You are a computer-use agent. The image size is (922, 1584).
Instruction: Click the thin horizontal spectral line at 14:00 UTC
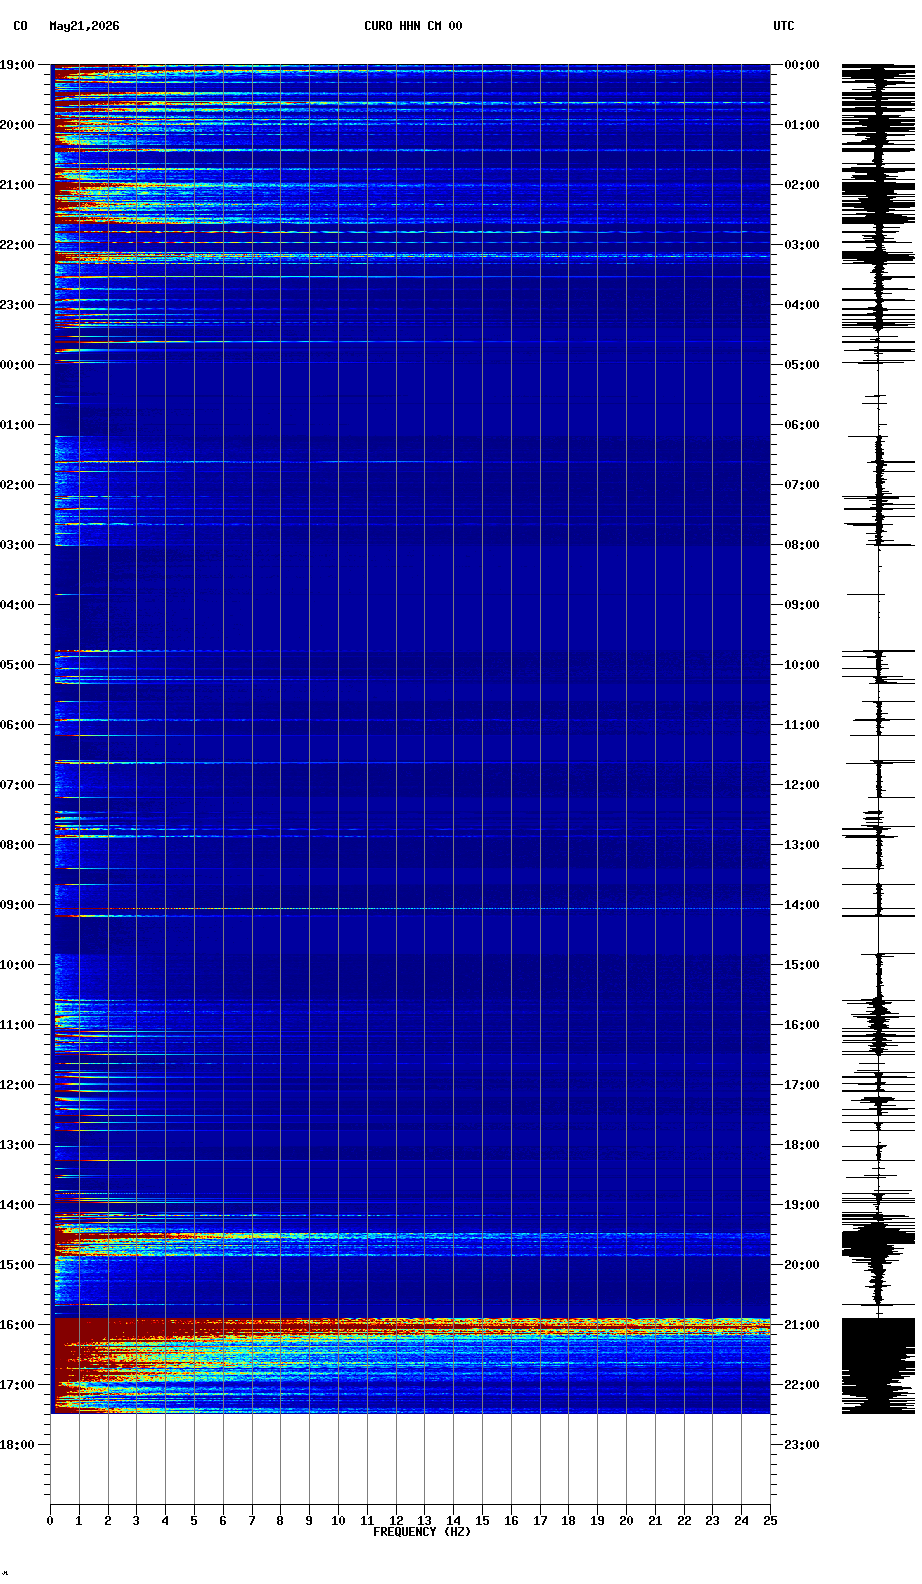(410, 908)
